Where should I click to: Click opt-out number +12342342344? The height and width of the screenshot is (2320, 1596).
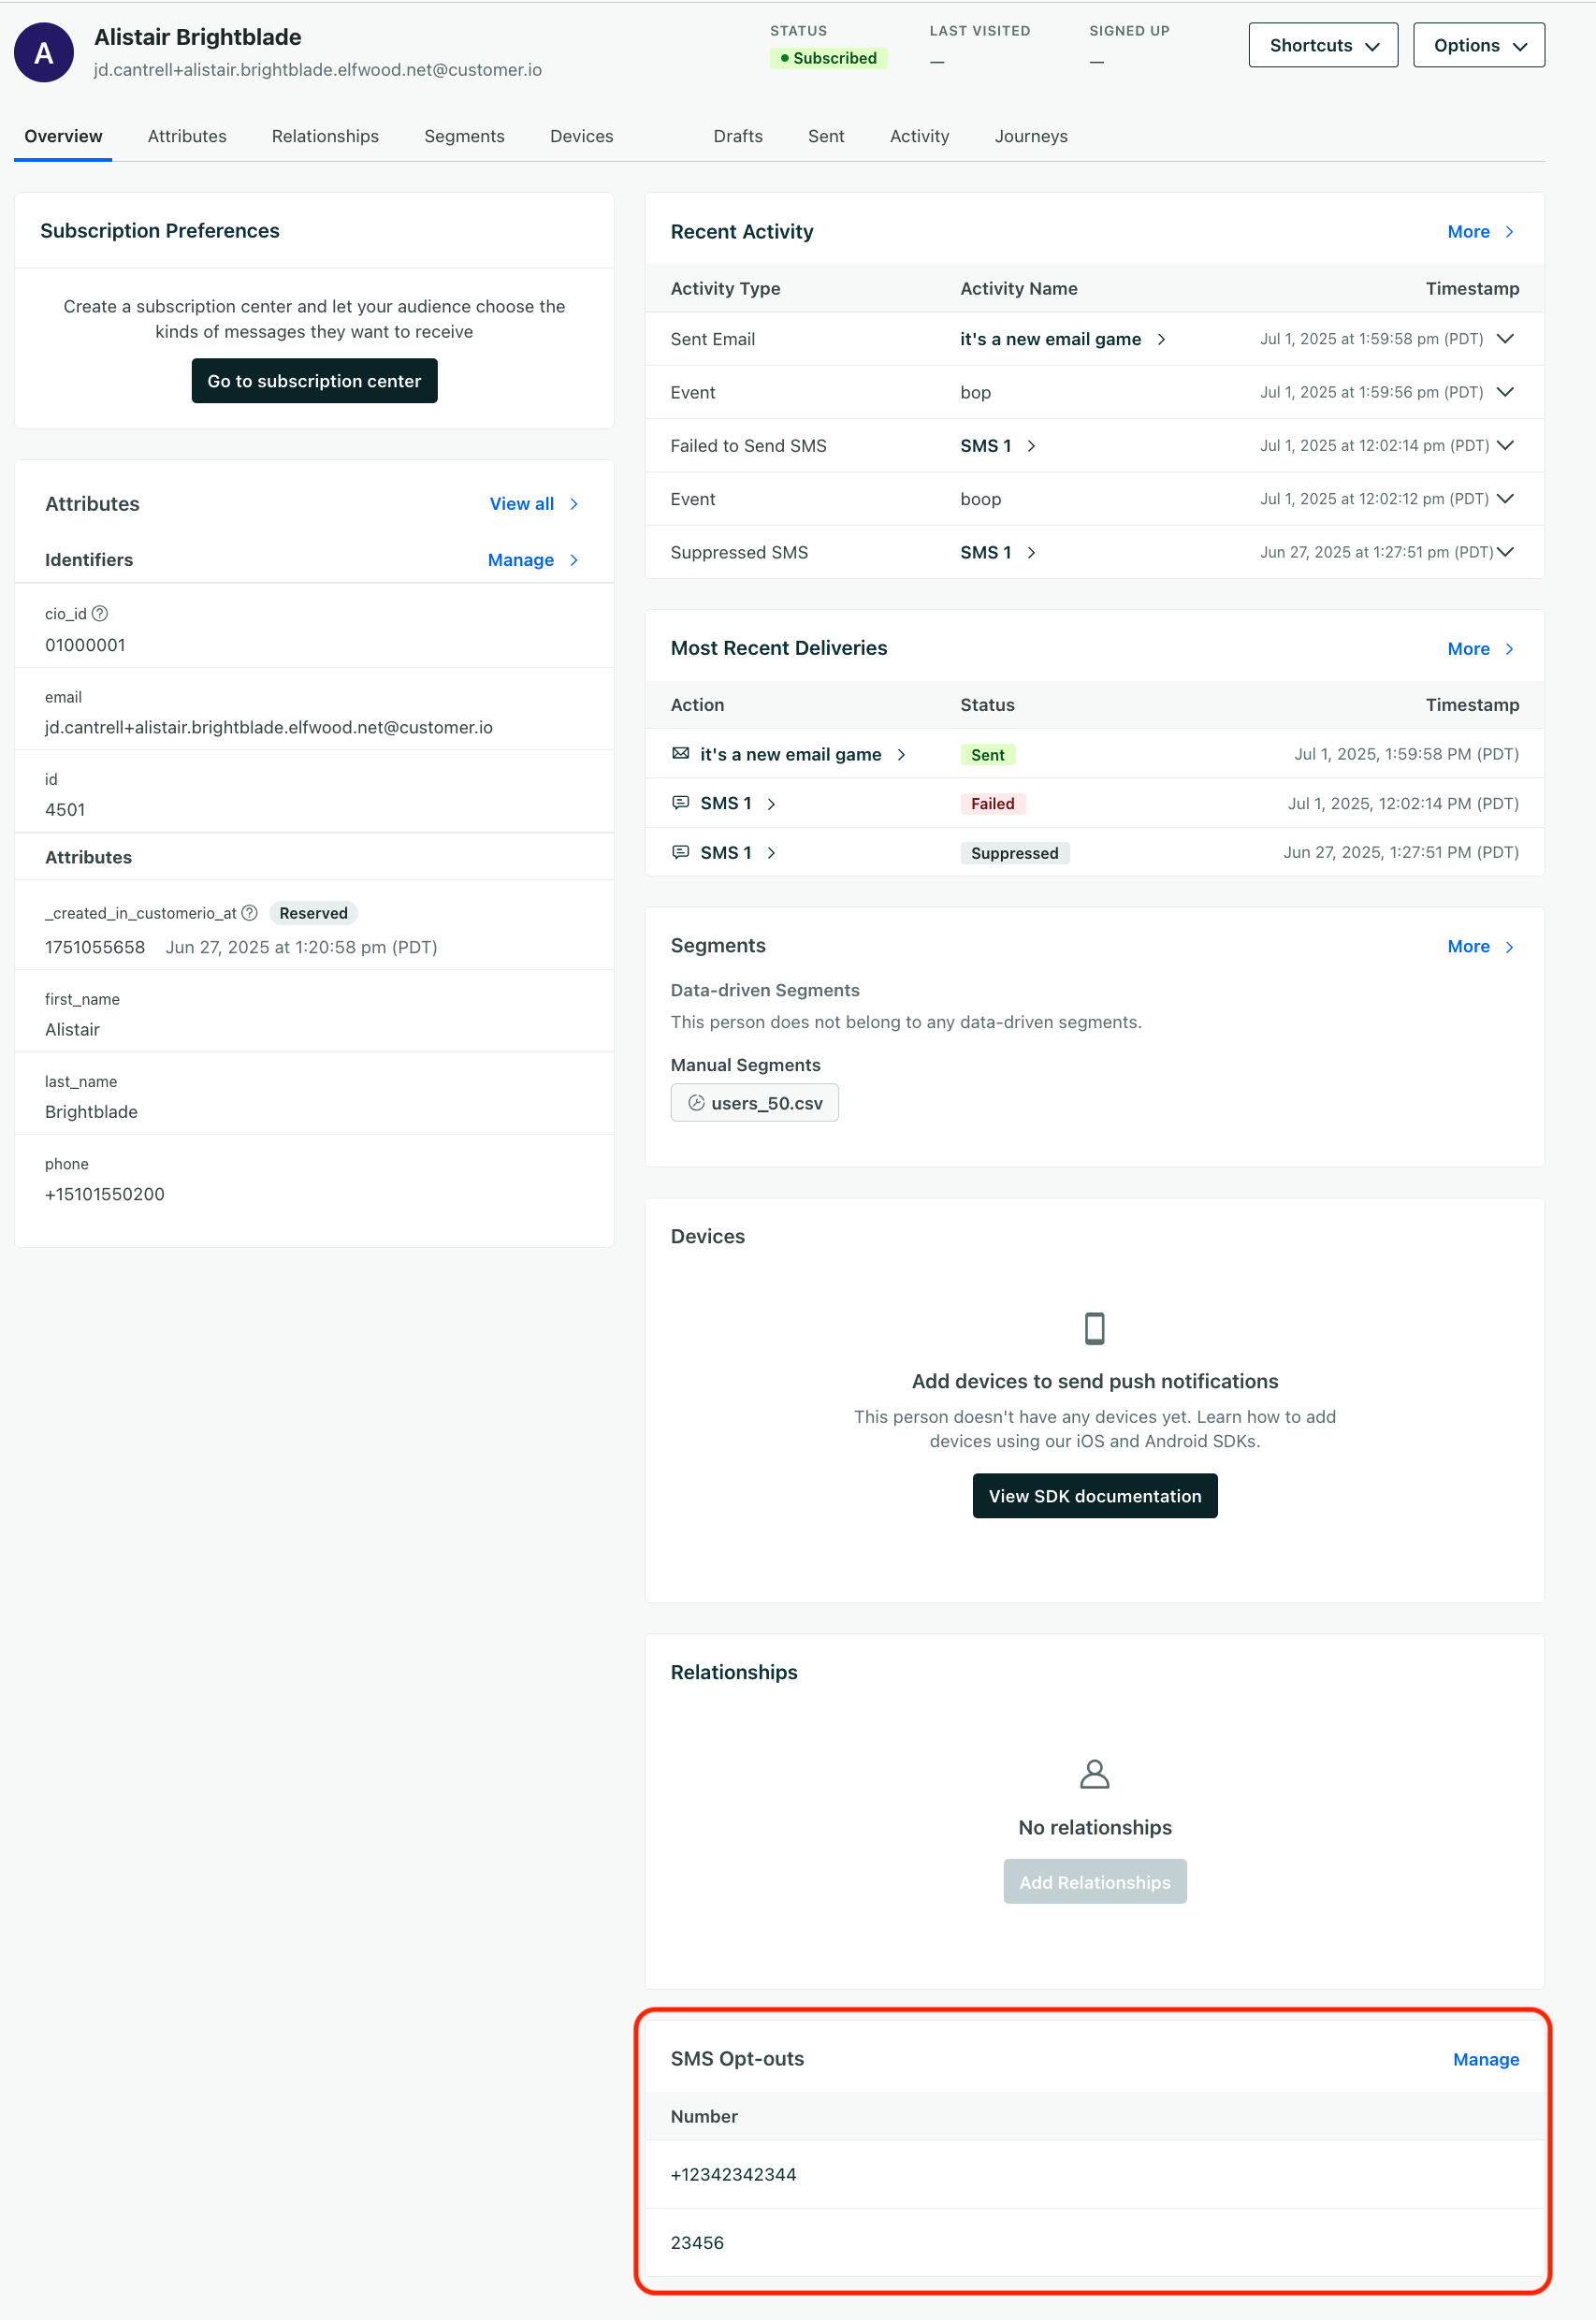tap(733, 2175)
